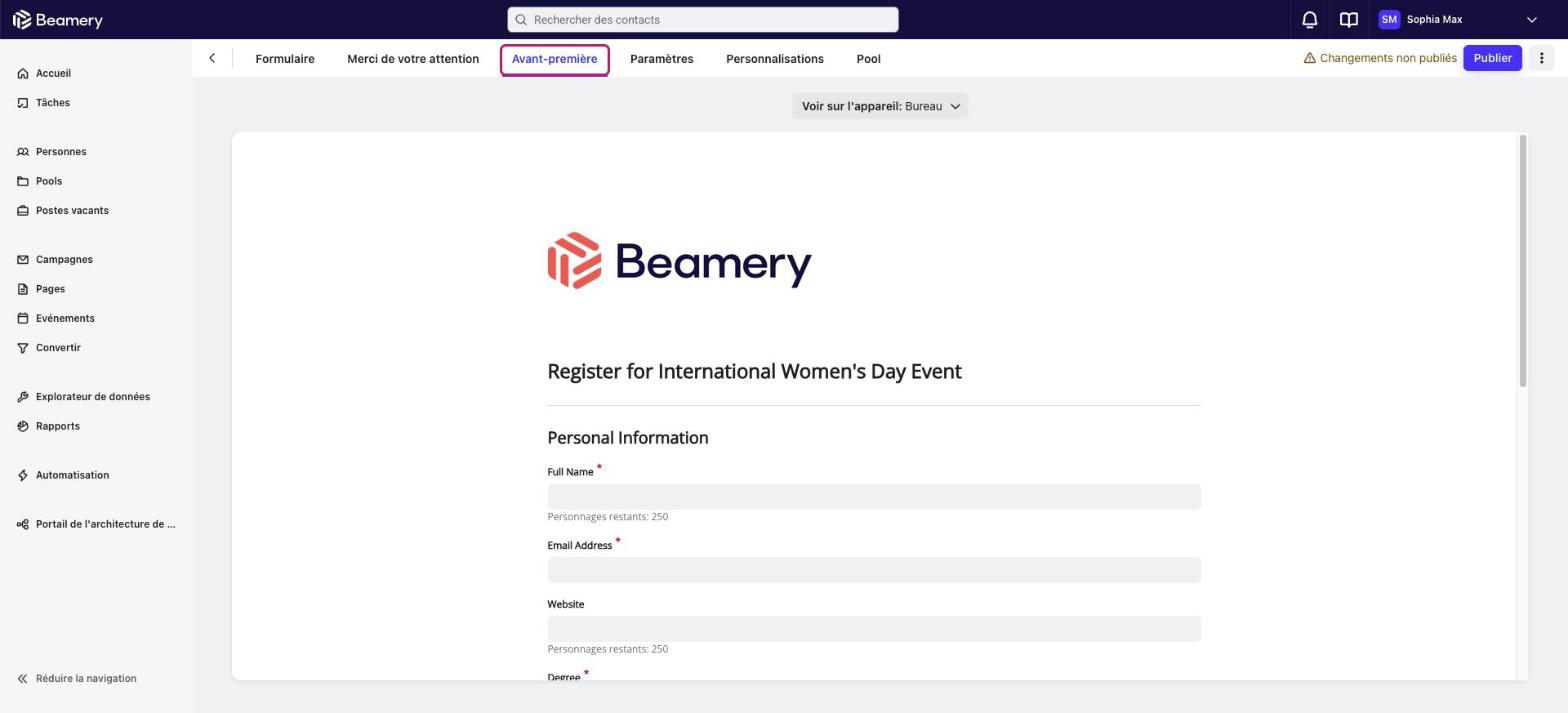Go to the Paramètres tab
The width and height of the screenshot is (1568, 713).
pos(662,59)
